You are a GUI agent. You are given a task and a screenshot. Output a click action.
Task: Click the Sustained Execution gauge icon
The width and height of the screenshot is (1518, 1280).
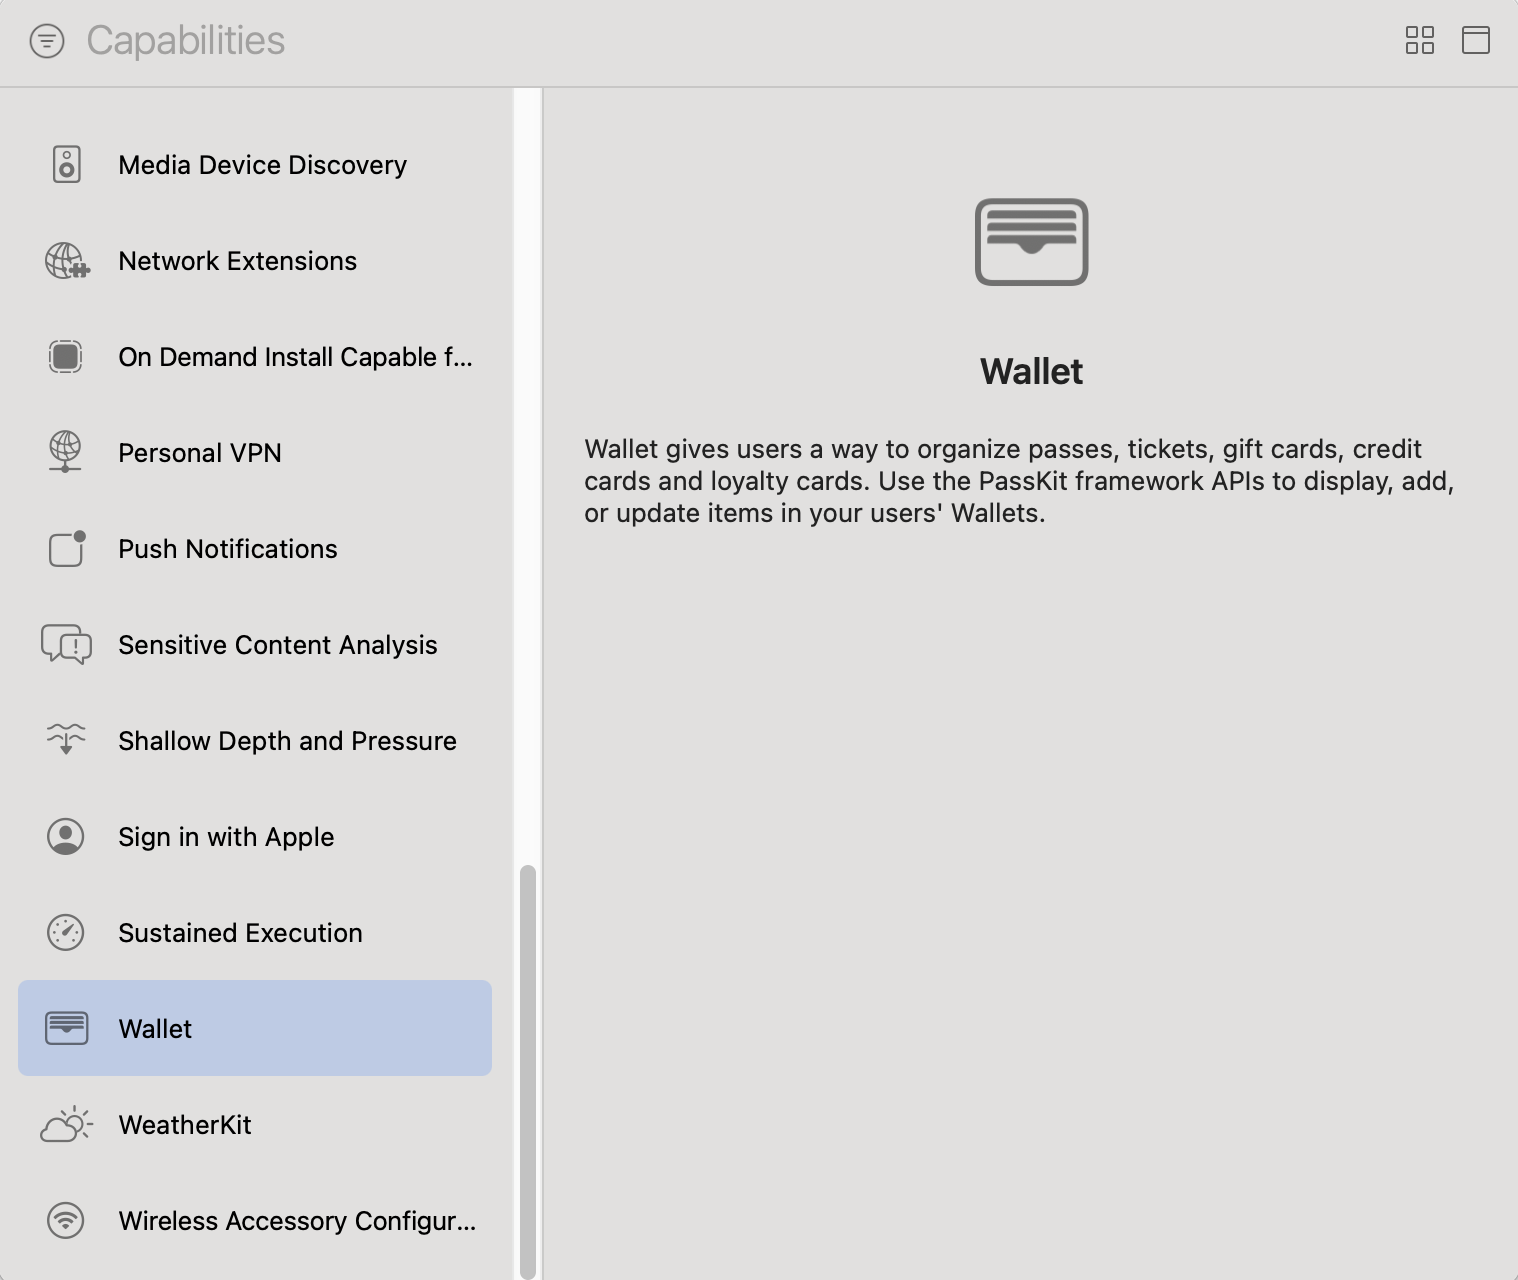tap(66, 933)
